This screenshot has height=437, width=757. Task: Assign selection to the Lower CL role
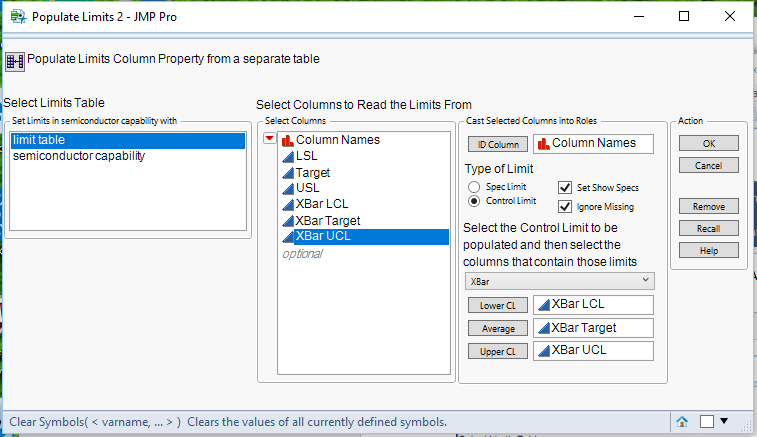[496, 305]
